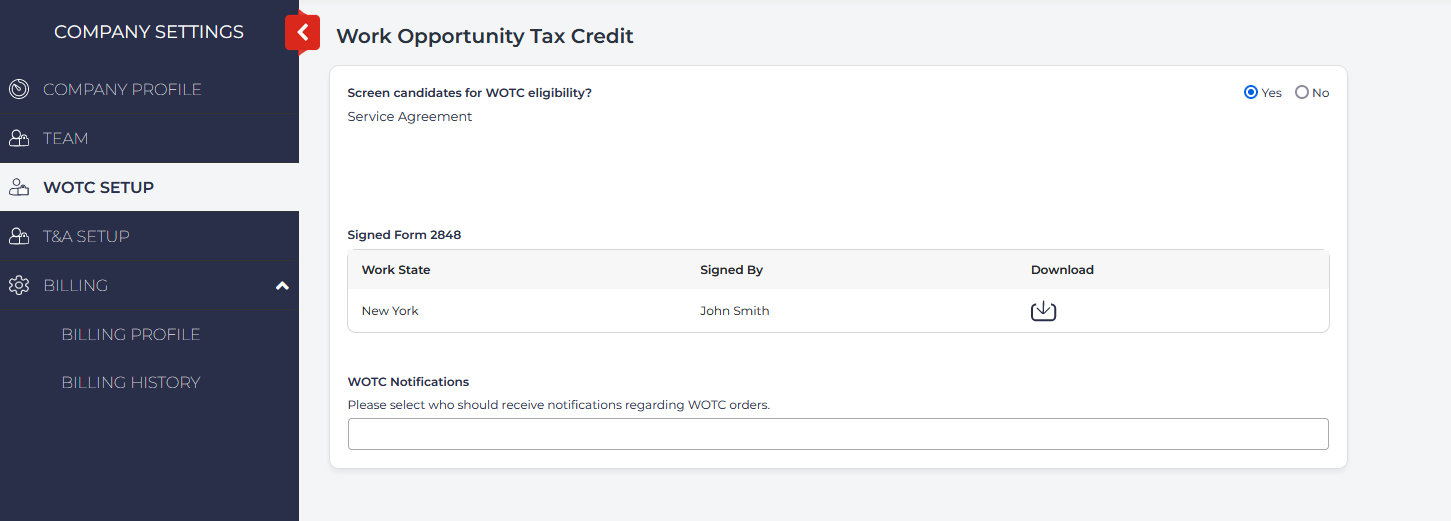Click the Company Profile sidebar icon
The image size is (1451, 521).
[x=18, y=89]
